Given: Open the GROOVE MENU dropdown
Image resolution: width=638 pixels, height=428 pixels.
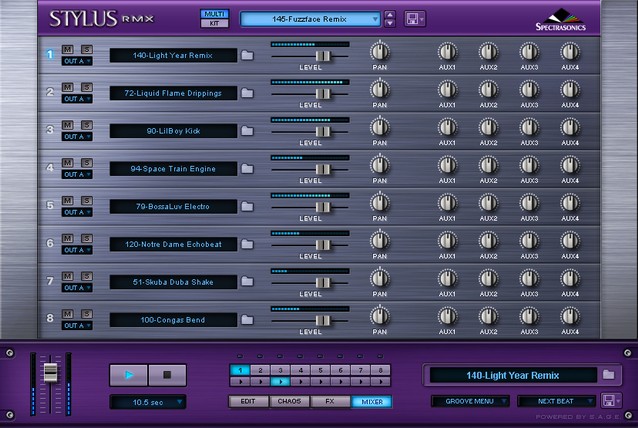Looking at the screenshot, I should click(470, 401).
